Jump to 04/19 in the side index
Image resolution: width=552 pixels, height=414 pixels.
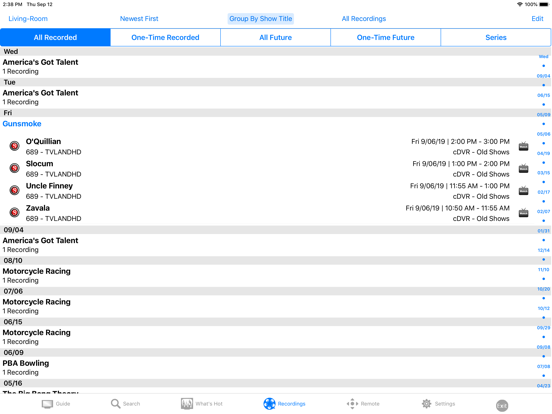point(543,153)
